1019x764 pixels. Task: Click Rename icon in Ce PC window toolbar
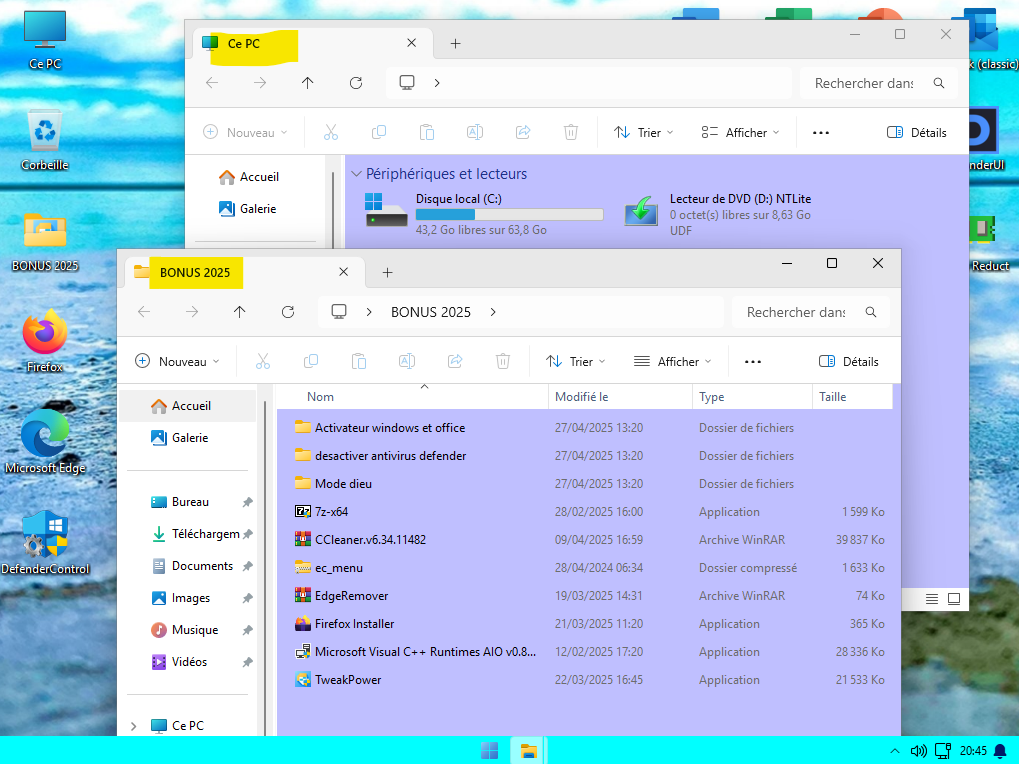(475, 133)
